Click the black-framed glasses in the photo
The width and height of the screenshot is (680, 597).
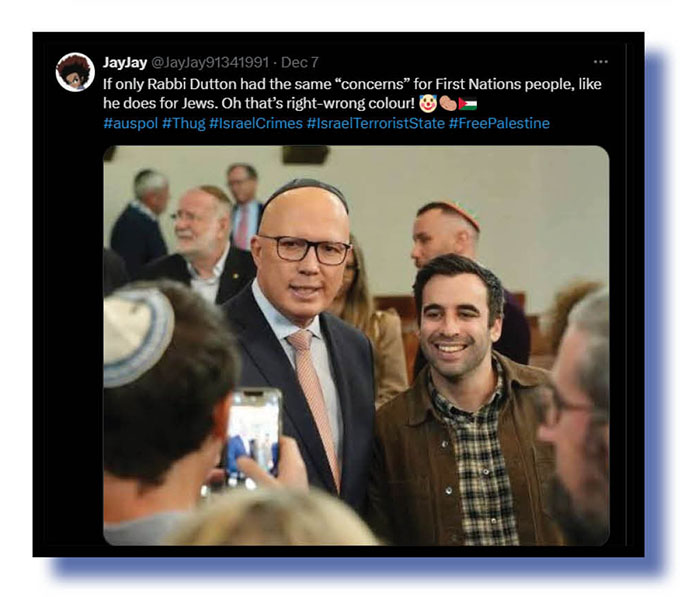[x=304, y=250]
